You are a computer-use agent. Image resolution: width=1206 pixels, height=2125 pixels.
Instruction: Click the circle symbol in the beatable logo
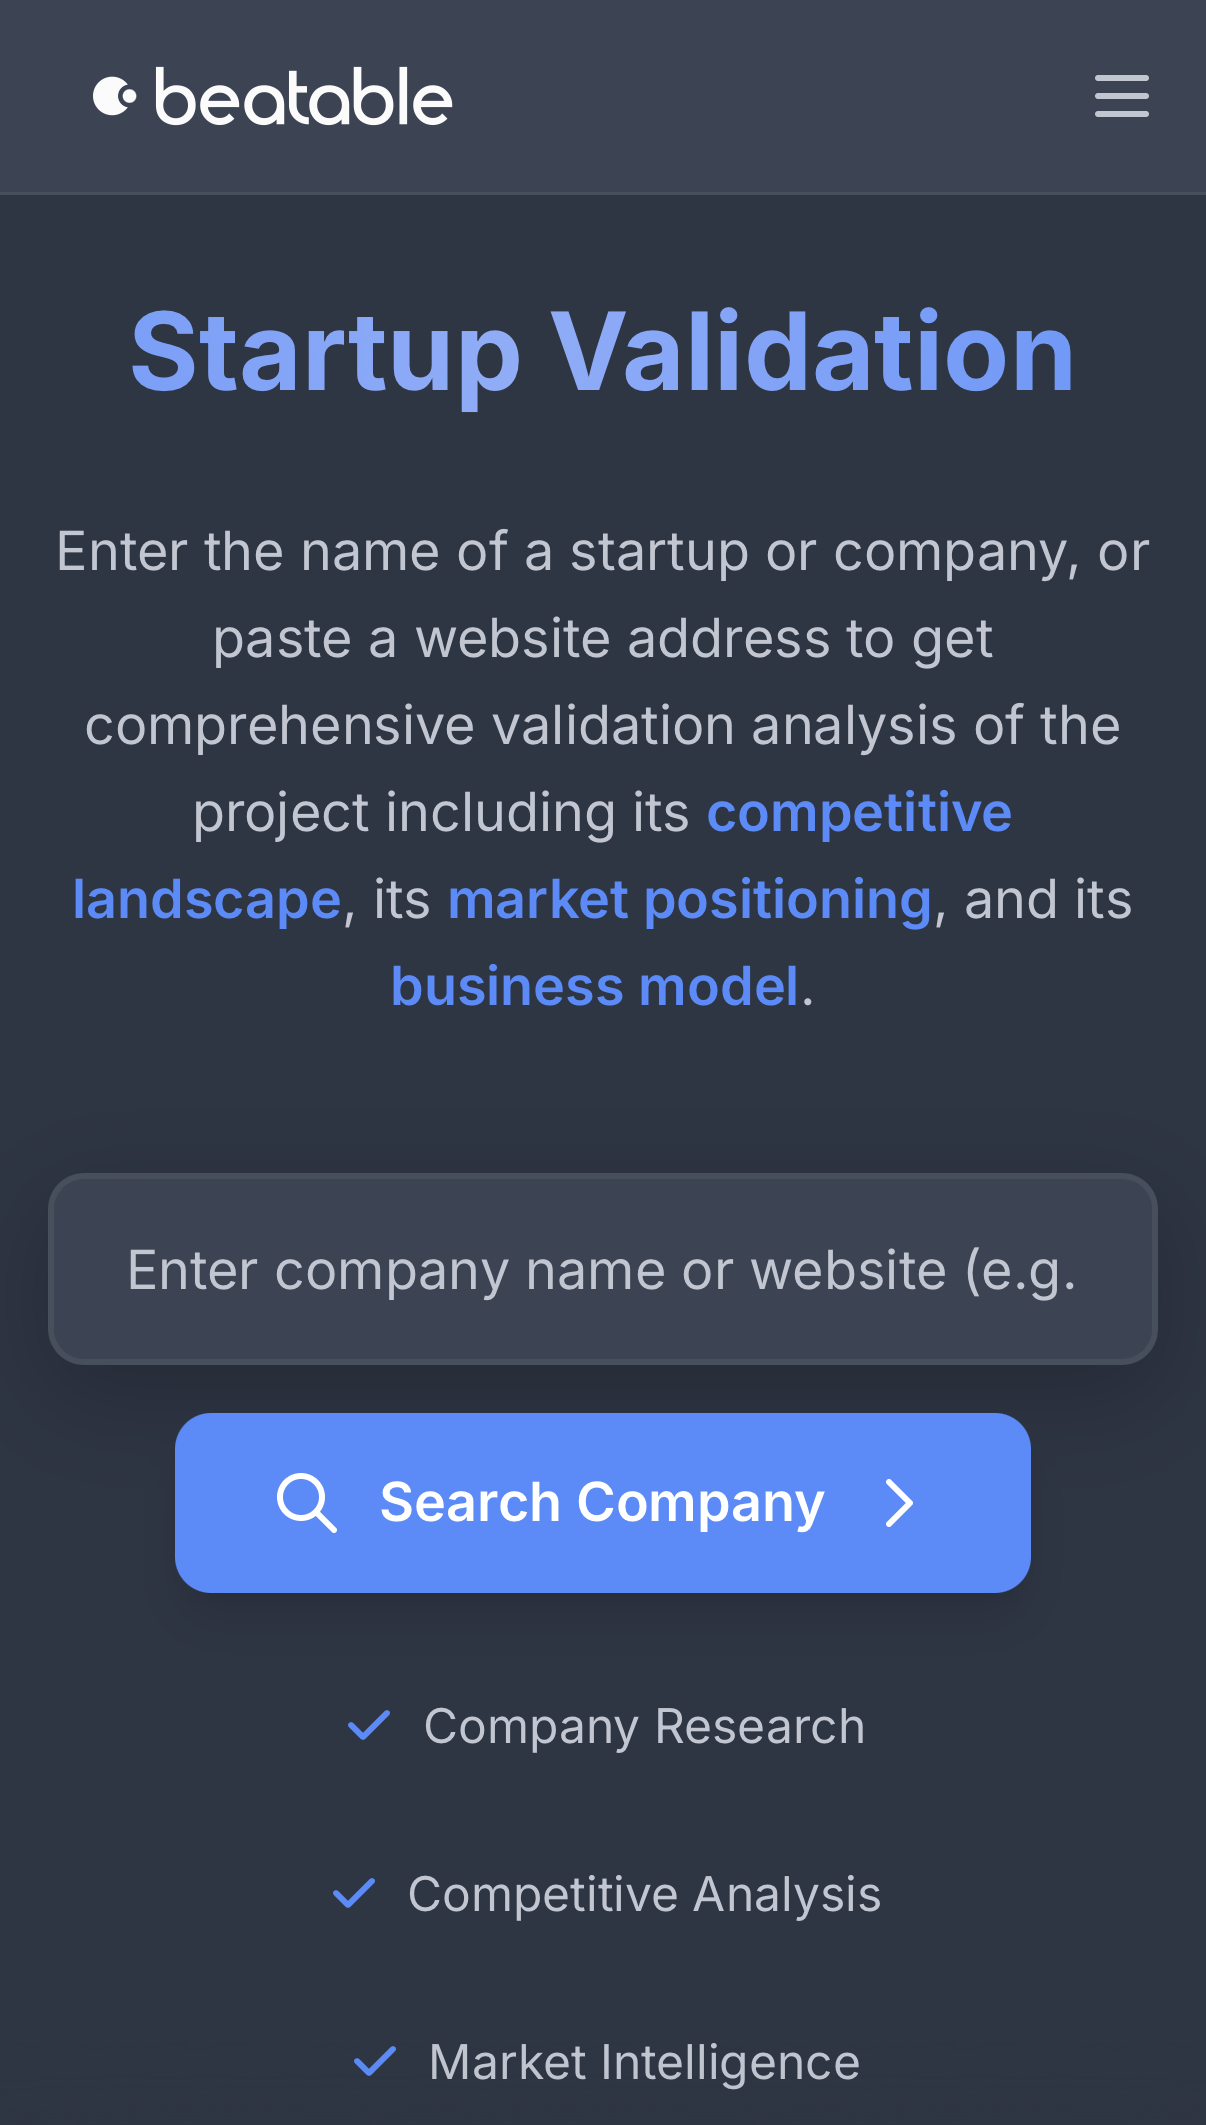point(115,96)
